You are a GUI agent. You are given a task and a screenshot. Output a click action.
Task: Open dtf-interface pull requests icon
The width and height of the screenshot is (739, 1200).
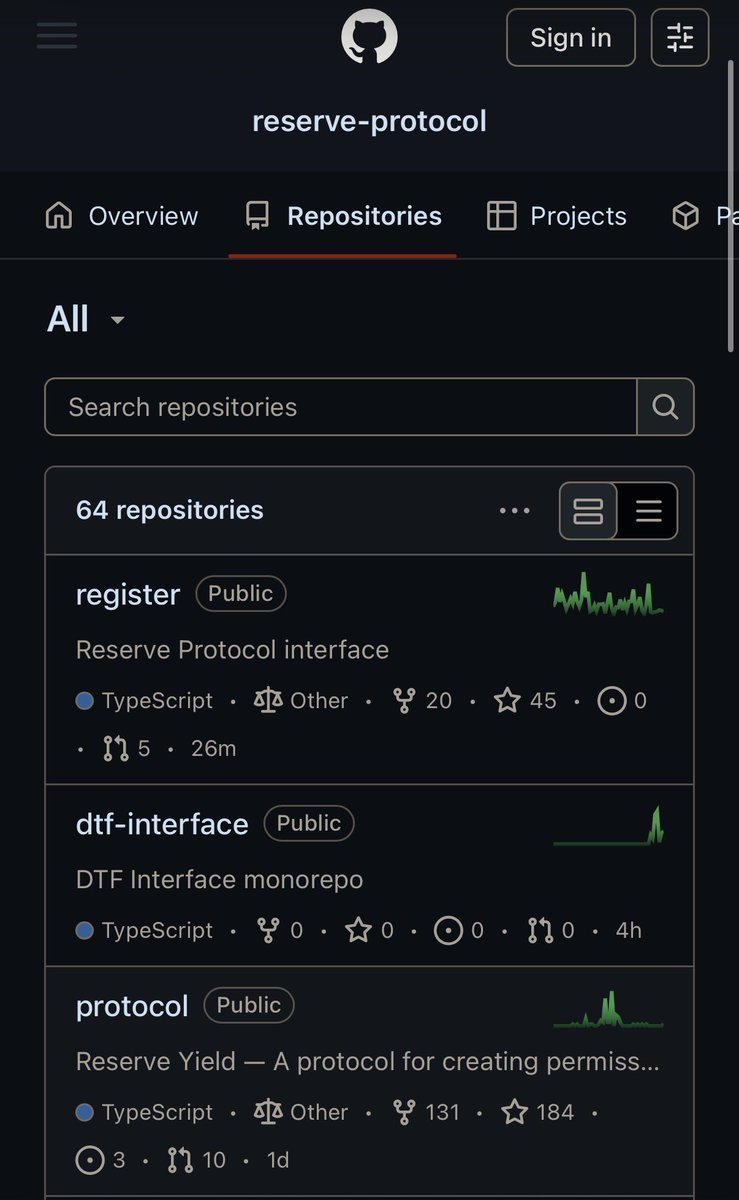(540, 931)
